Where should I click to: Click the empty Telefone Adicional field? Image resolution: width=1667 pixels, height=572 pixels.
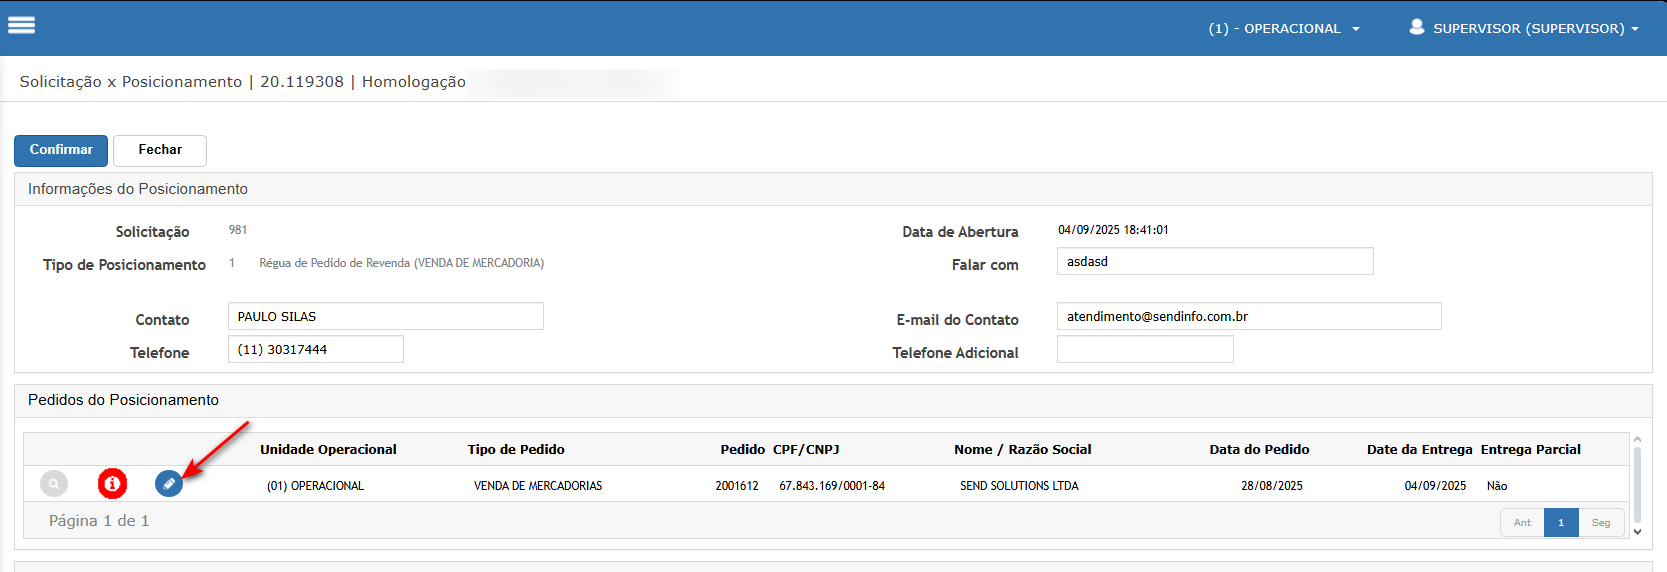pyautogui.click(x=1144, y=349)
